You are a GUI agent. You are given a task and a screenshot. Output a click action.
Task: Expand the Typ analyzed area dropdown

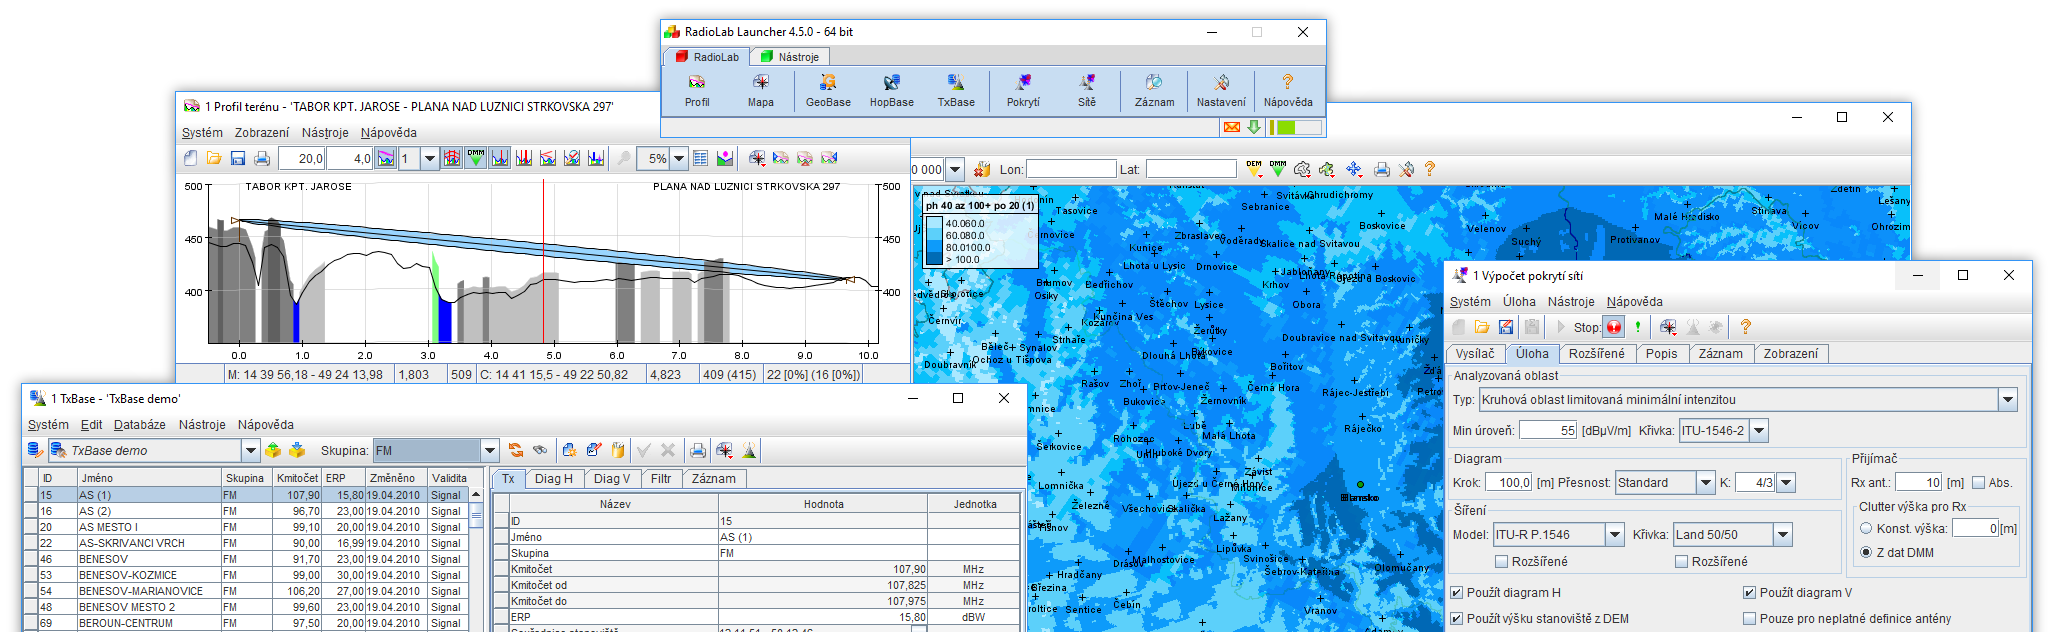(2007, 400)
